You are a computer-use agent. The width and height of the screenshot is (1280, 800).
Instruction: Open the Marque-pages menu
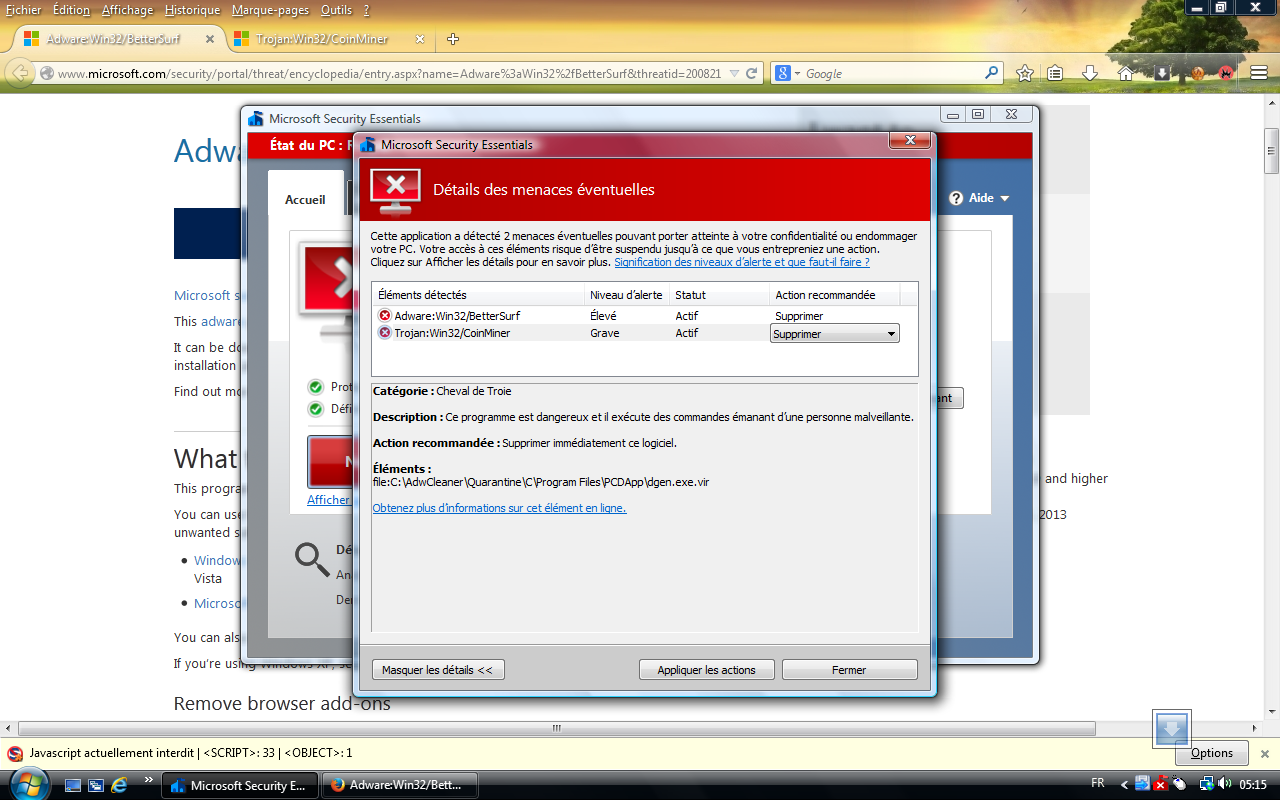click(270, 10)
